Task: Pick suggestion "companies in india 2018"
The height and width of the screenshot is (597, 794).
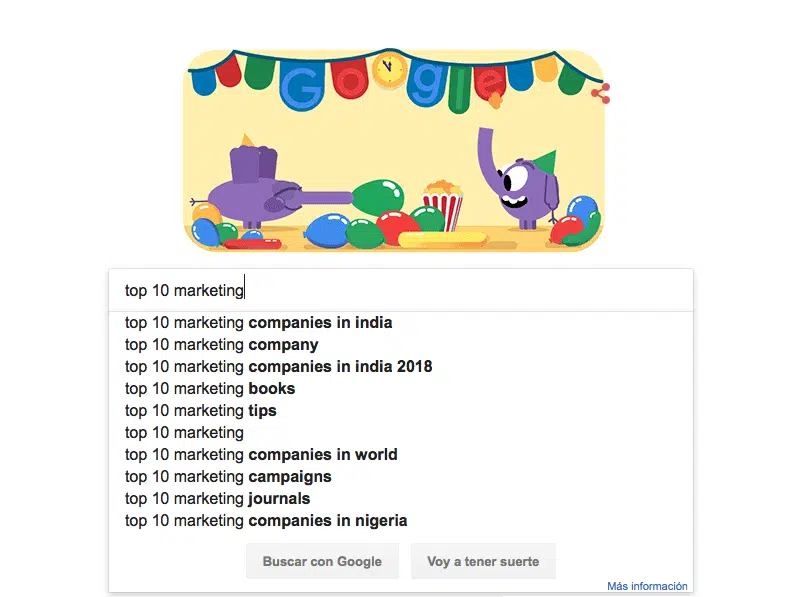Action: 278,367
